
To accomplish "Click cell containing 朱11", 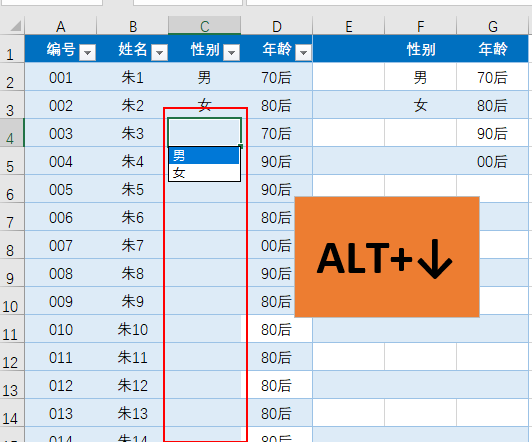I will pos(133,357).
